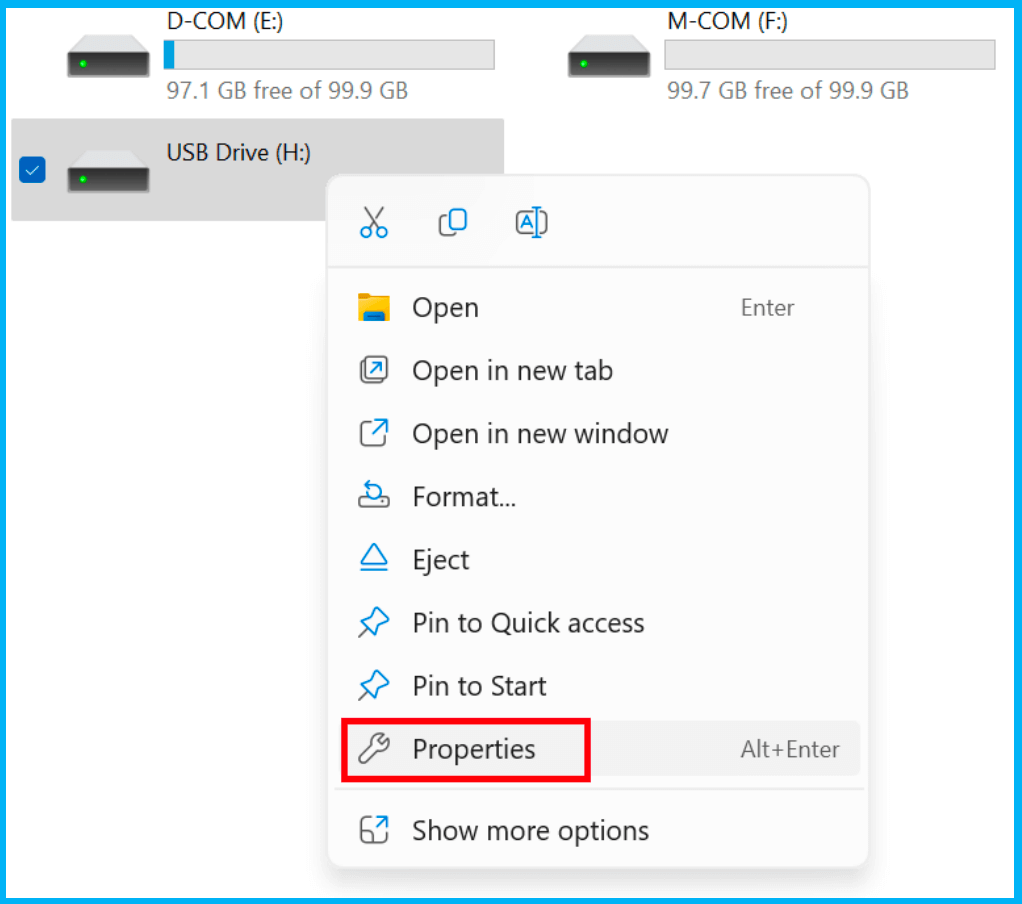Click the D-COM (E:) drive icon
The image size is (1022, 904).
108,56
